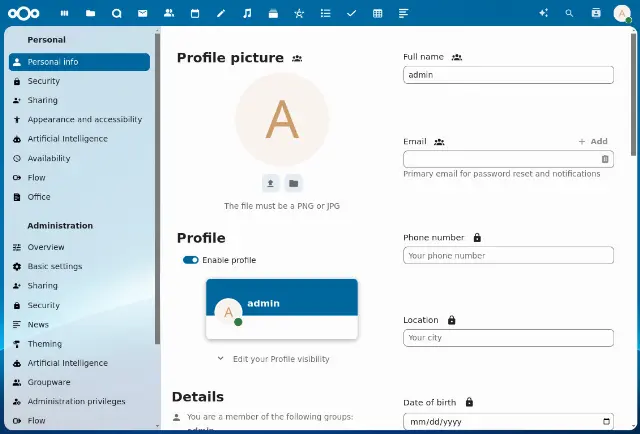
Task: Open the Deck app icon
Action: tap(273, 13)
